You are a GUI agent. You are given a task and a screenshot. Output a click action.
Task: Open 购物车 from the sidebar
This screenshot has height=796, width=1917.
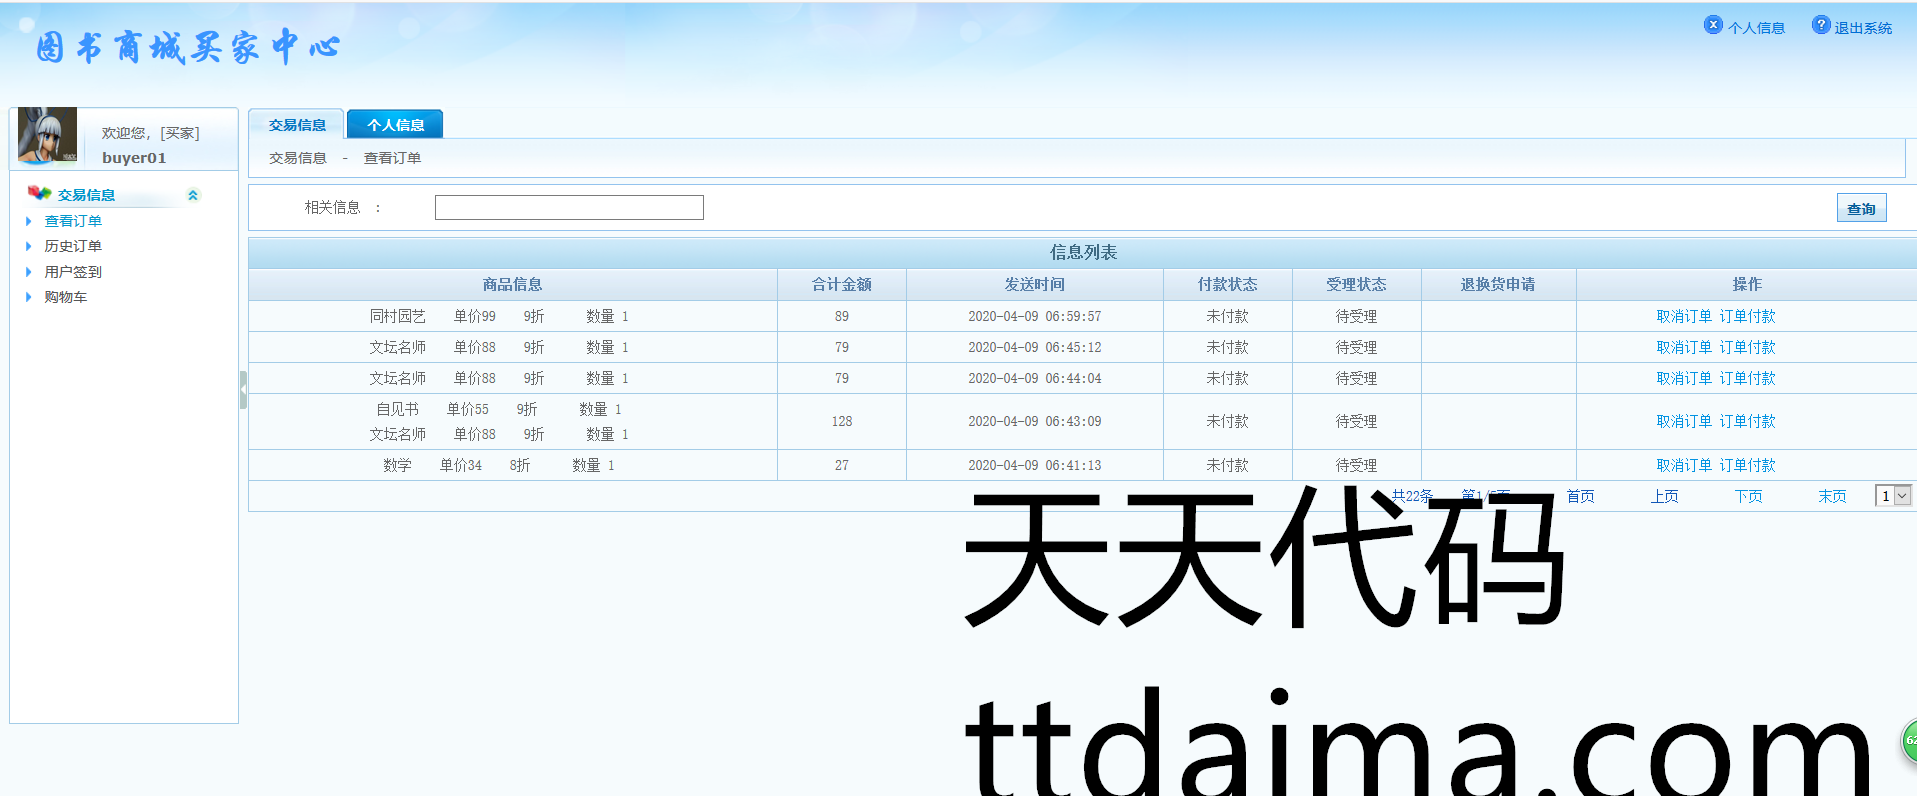tap(66, 297)
